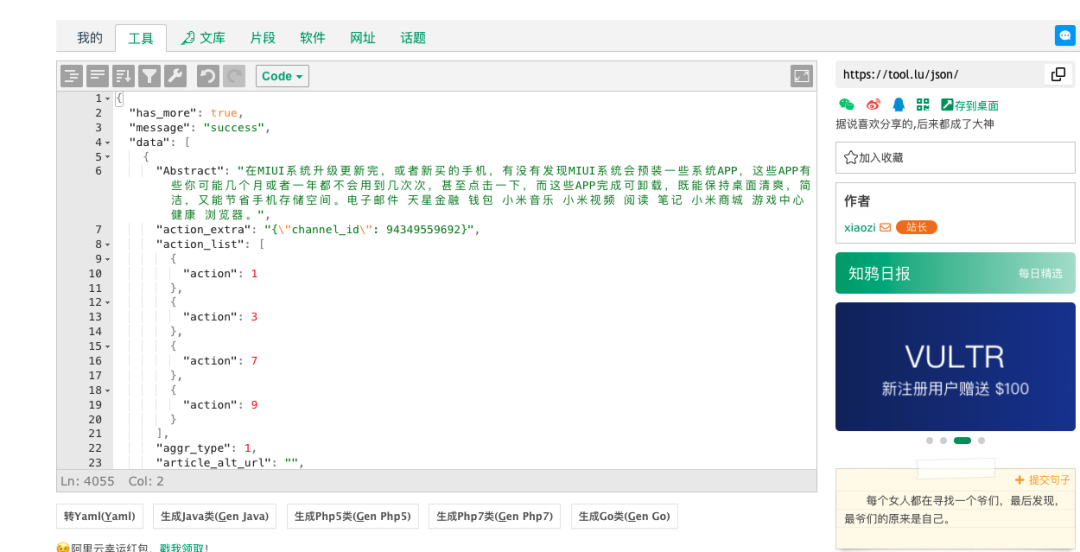Open the 话题 tab
The height and width of the screenshot is (552, 1080).
413,38
